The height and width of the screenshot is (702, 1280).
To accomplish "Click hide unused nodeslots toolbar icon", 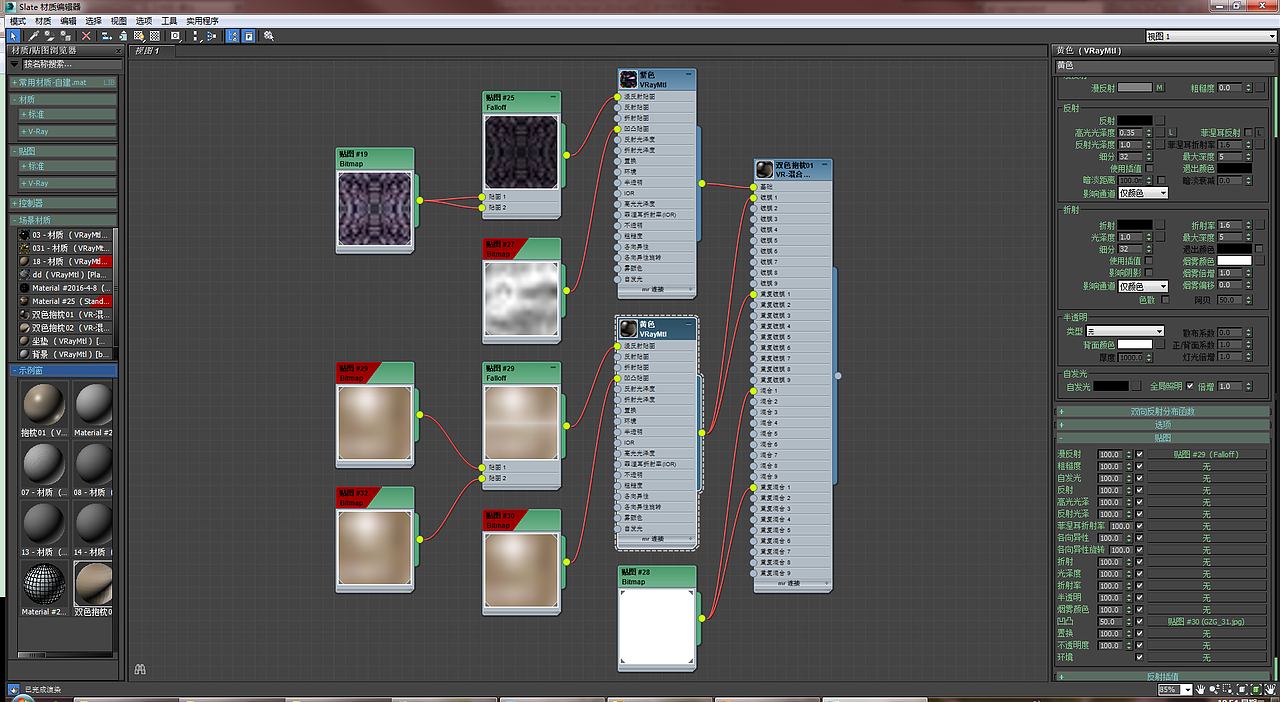I will 123,36.
